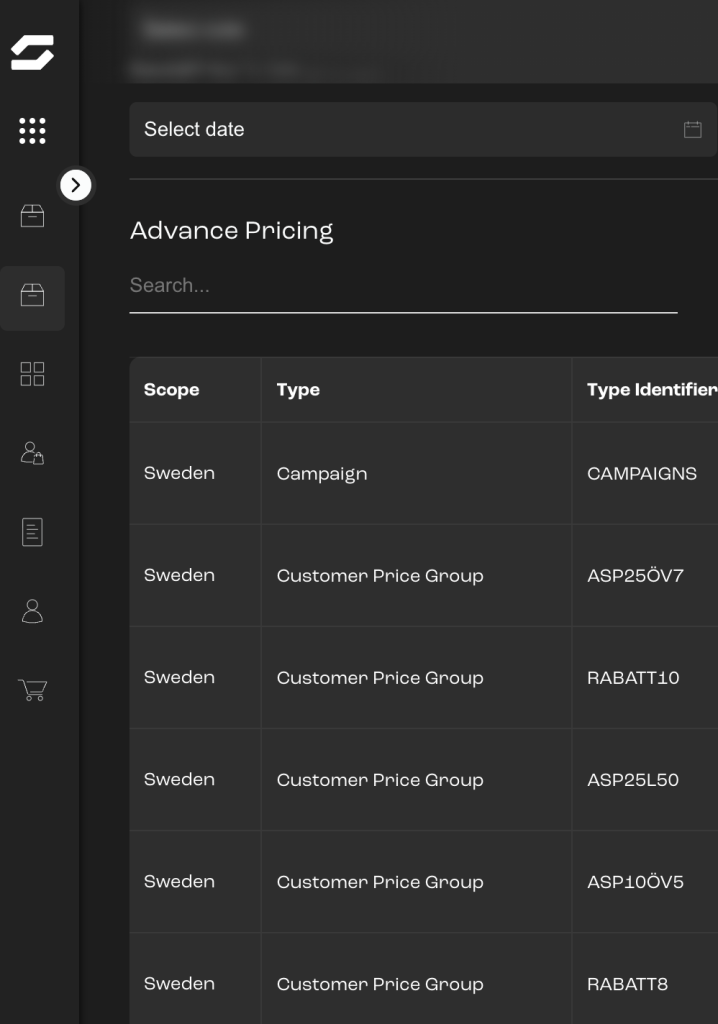
Task: Click Customer Price Group in ASP25L50 row
Action: coord(380,780)
